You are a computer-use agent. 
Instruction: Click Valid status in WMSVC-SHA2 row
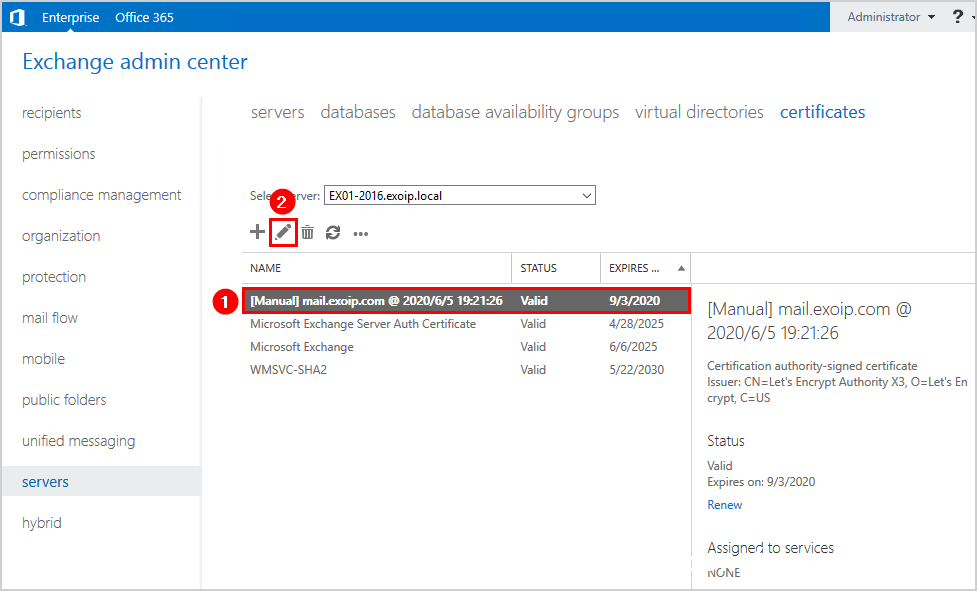click(533, 370)
